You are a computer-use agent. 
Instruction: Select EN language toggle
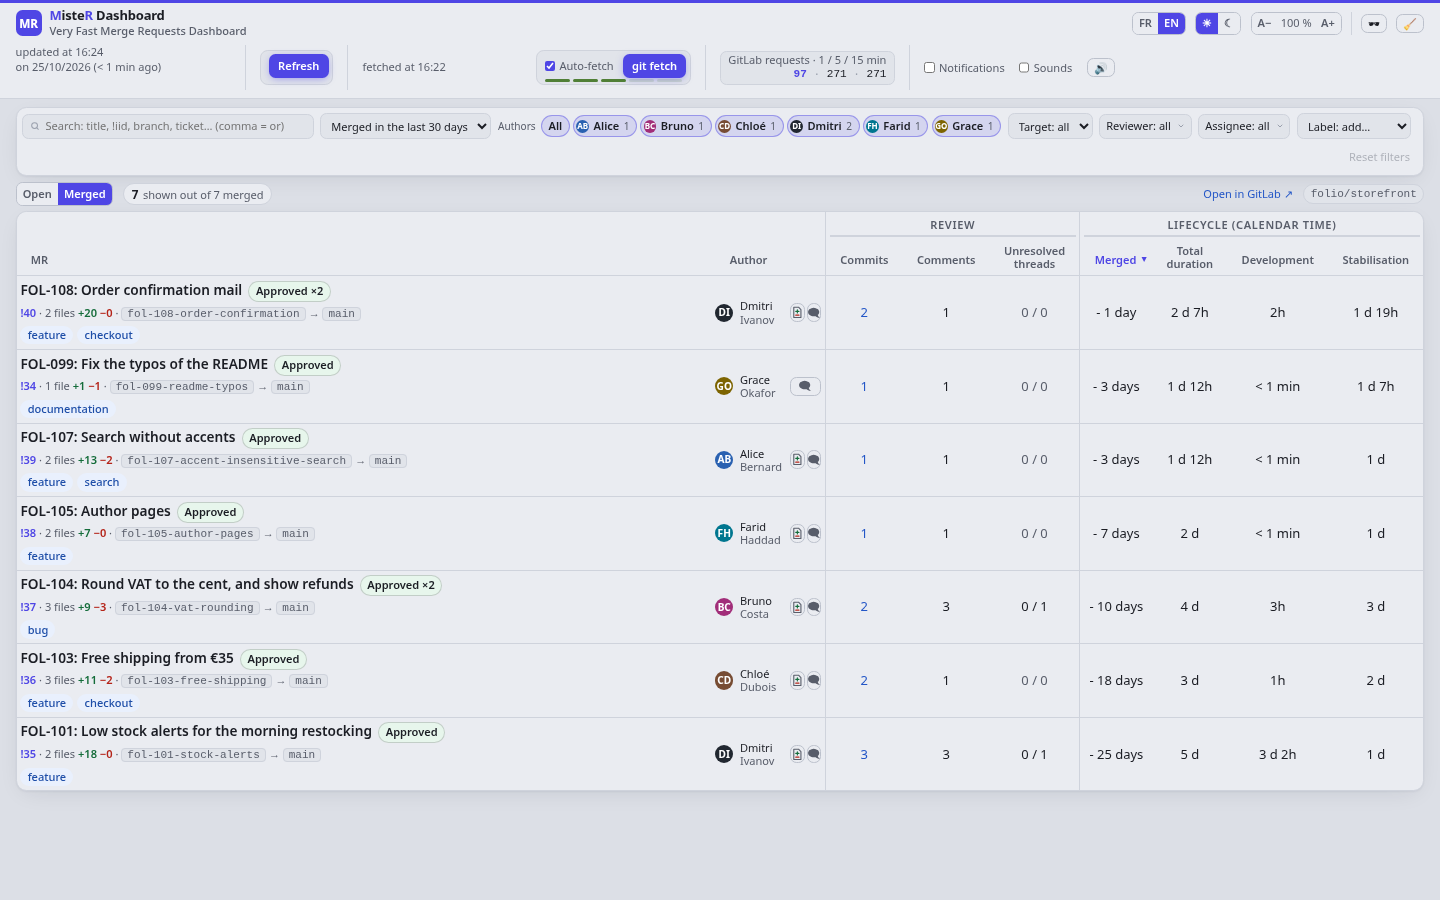pyautogui.click(x=1171, y=23)
